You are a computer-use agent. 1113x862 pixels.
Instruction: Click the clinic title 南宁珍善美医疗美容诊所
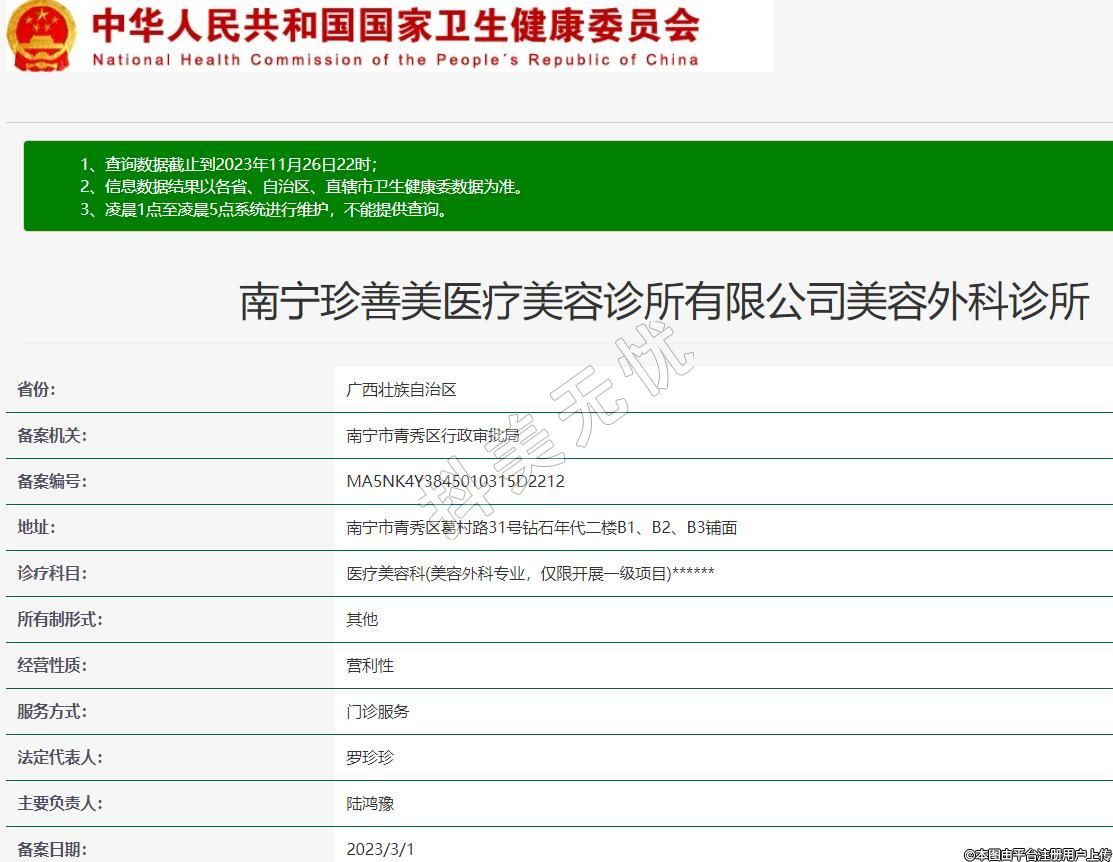[x=664, y=301]
